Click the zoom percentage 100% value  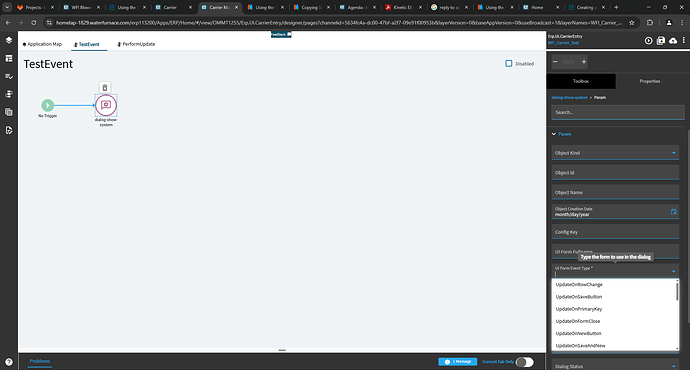(569, 62)
